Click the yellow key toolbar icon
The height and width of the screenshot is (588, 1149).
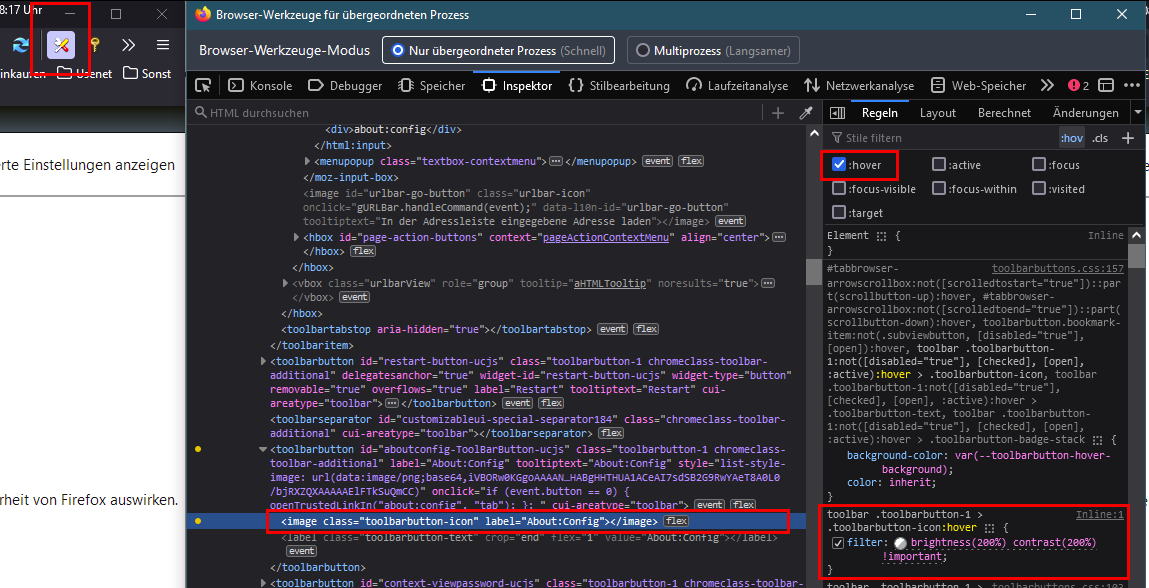(x=95, y=45)
